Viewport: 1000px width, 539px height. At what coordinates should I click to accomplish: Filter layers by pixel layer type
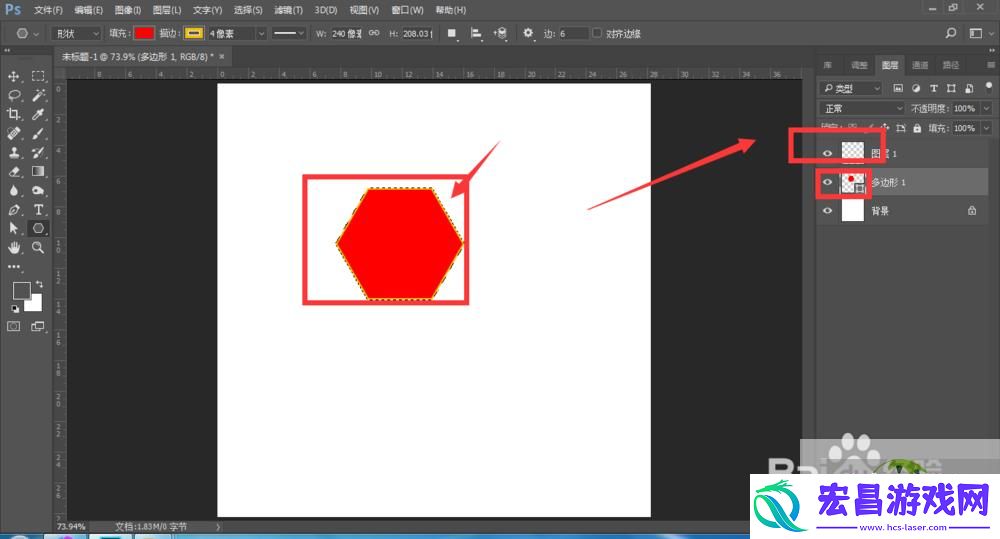point(898,88)
